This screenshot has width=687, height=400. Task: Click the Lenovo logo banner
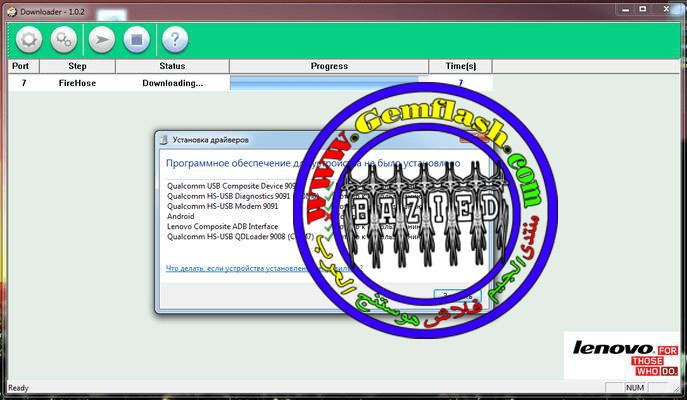(621, 355)
